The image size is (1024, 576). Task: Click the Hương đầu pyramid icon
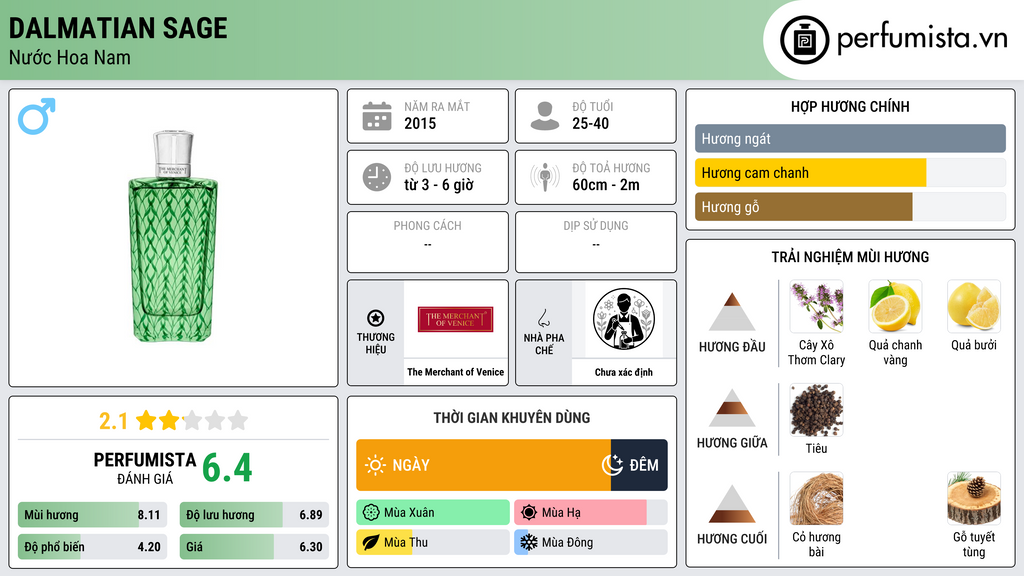732,312
